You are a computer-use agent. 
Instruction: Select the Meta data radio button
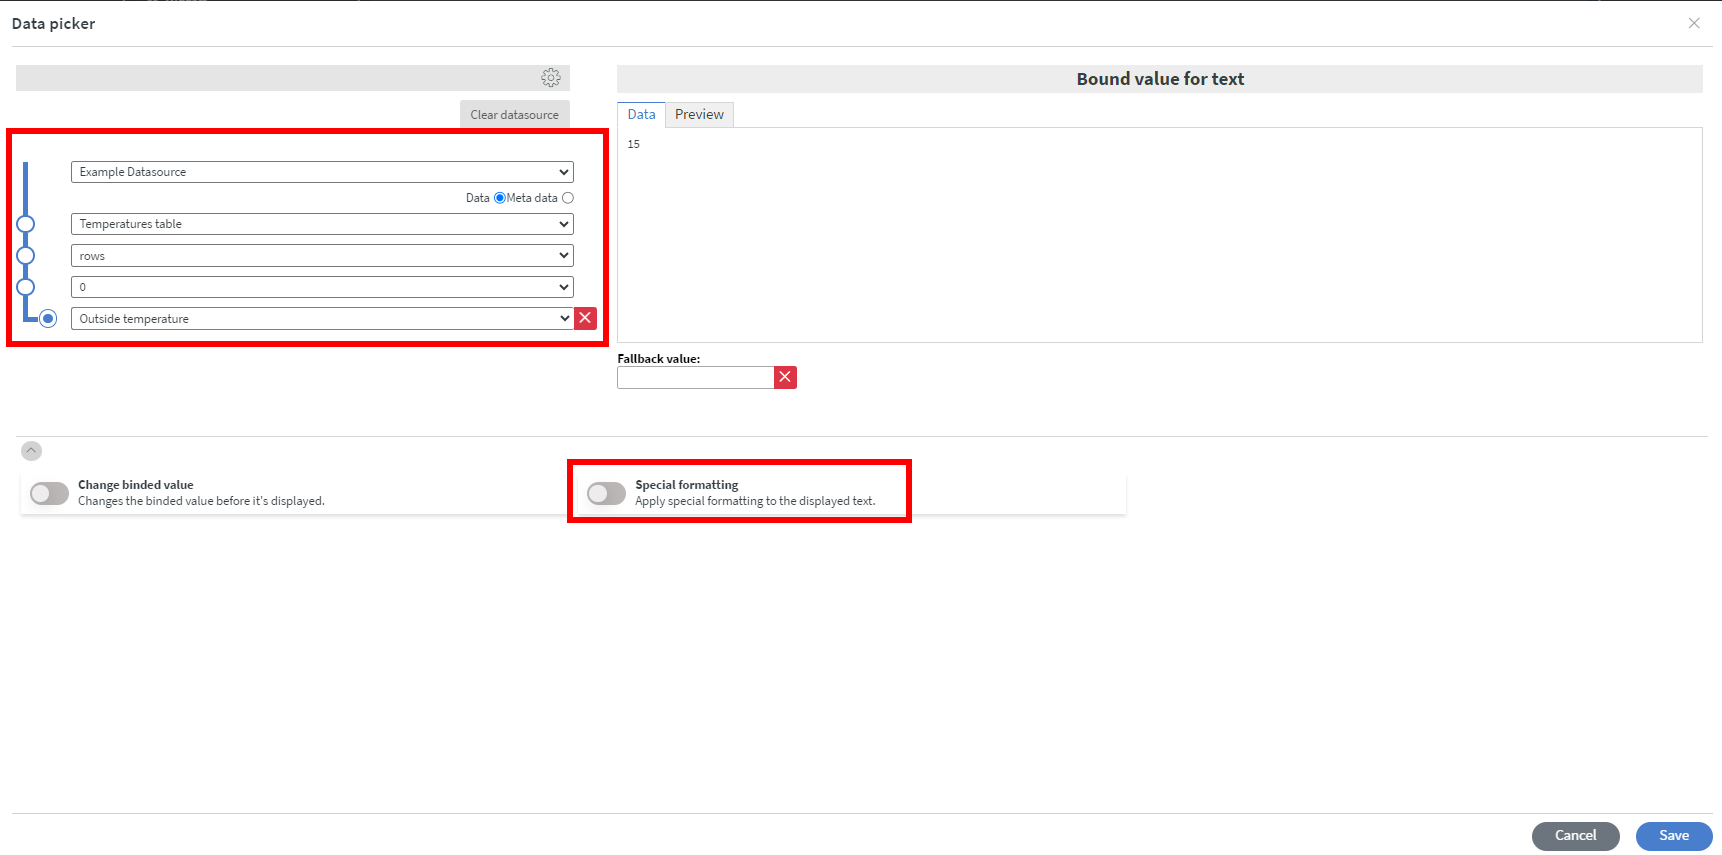(568, 198)
